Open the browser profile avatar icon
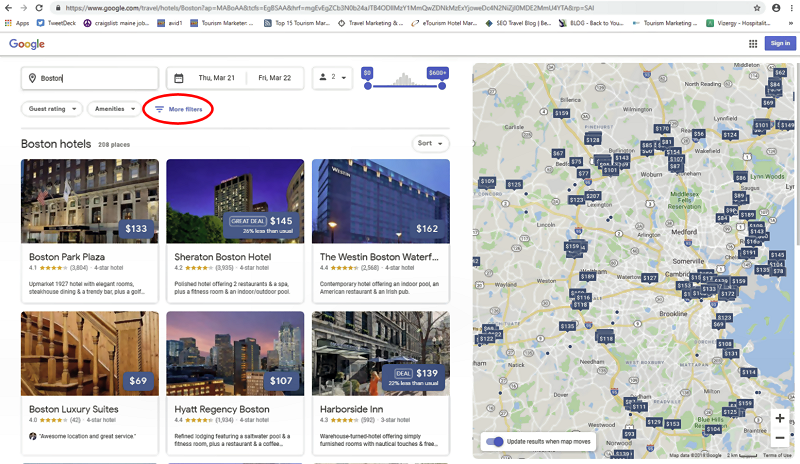Image resolution: width=800 pixels, height=464 pixels. tap(776, 8)
